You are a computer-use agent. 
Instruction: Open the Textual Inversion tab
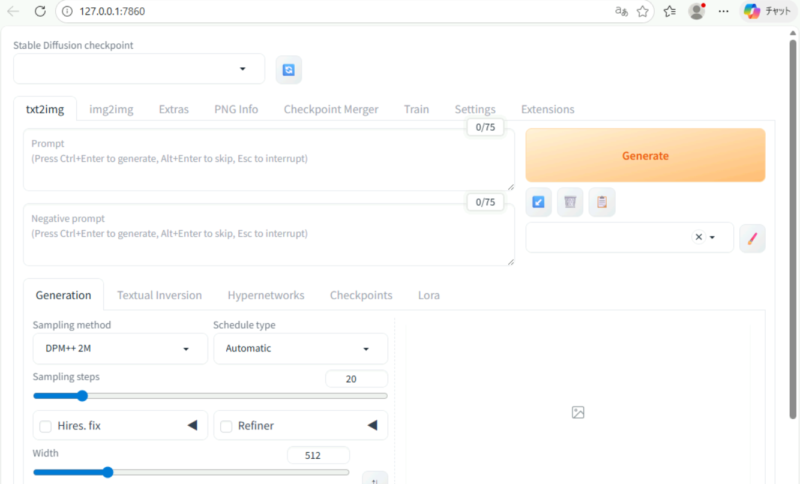tap(159, 295)
